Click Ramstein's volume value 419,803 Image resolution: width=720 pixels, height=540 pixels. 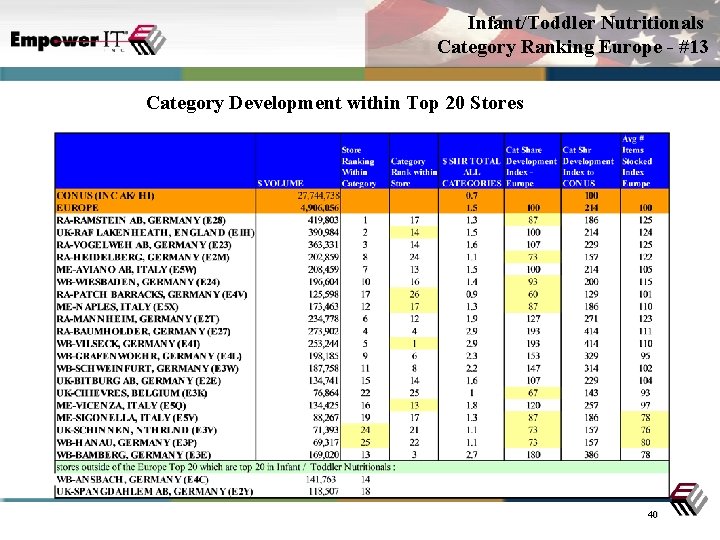(x=323, y=220)
